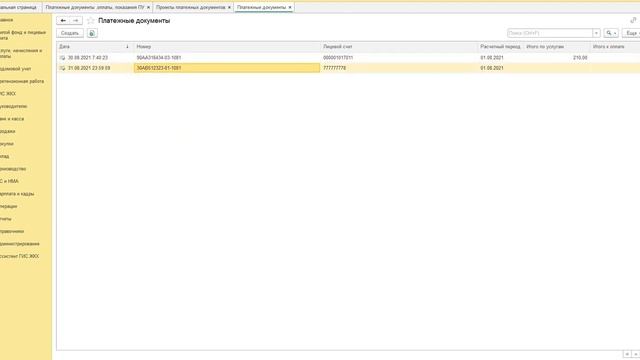640x360 pixels.
Task: Click document icon of the 30.08.2021 row
Action: (62, 58)
